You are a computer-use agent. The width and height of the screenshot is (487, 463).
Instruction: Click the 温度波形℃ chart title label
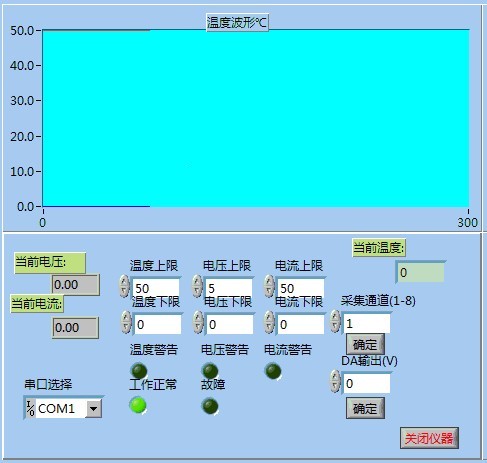click(237, 23)
